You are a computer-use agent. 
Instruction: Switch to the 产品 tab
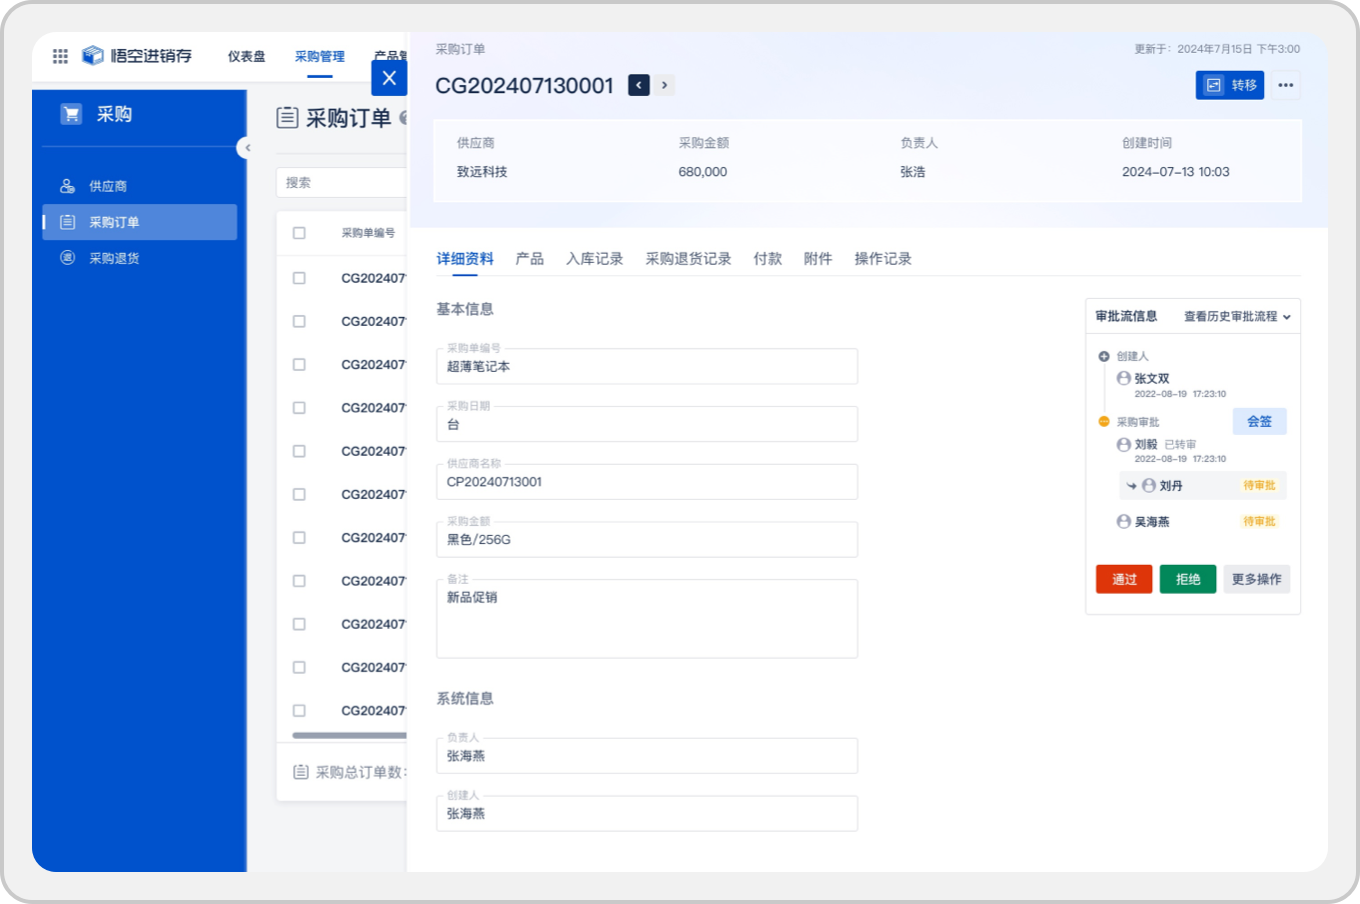(x=530, y=259)
